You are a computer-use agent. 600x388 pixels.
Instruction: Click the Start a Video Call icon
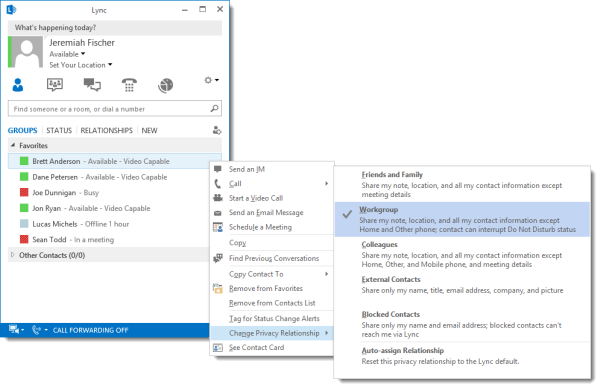point(218,198)
